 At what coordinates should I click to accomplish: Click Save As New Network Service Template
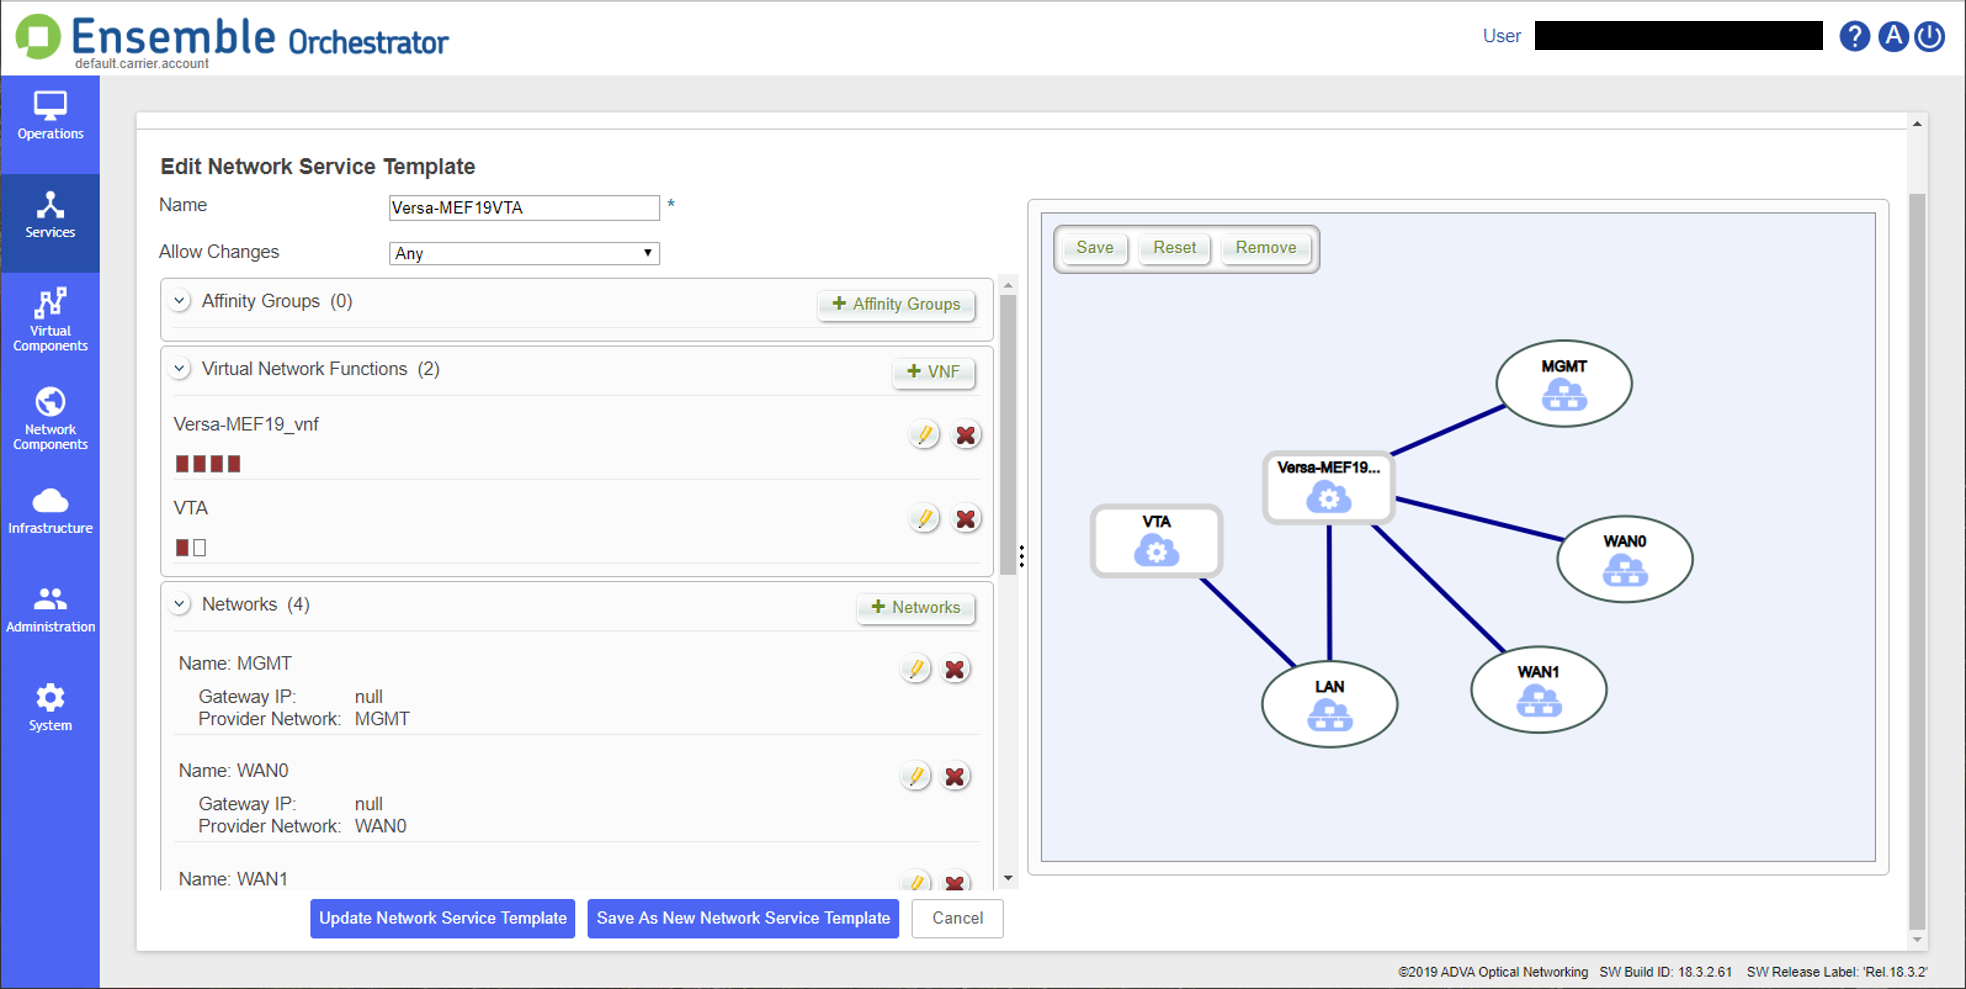tap(743, 918)
